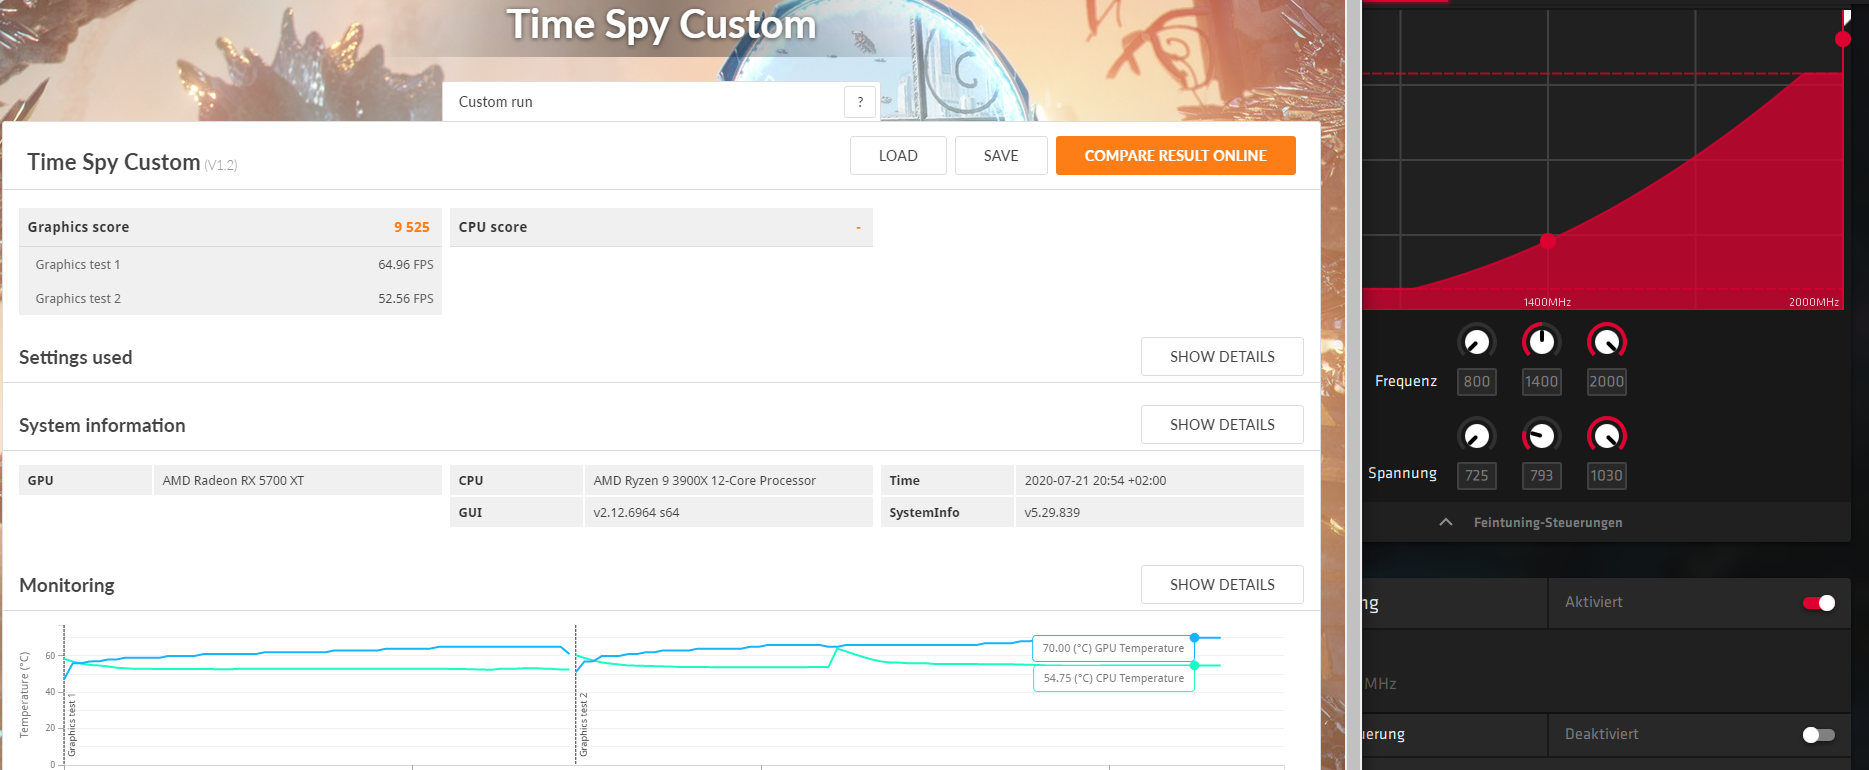Click the LOAD button

898,156
